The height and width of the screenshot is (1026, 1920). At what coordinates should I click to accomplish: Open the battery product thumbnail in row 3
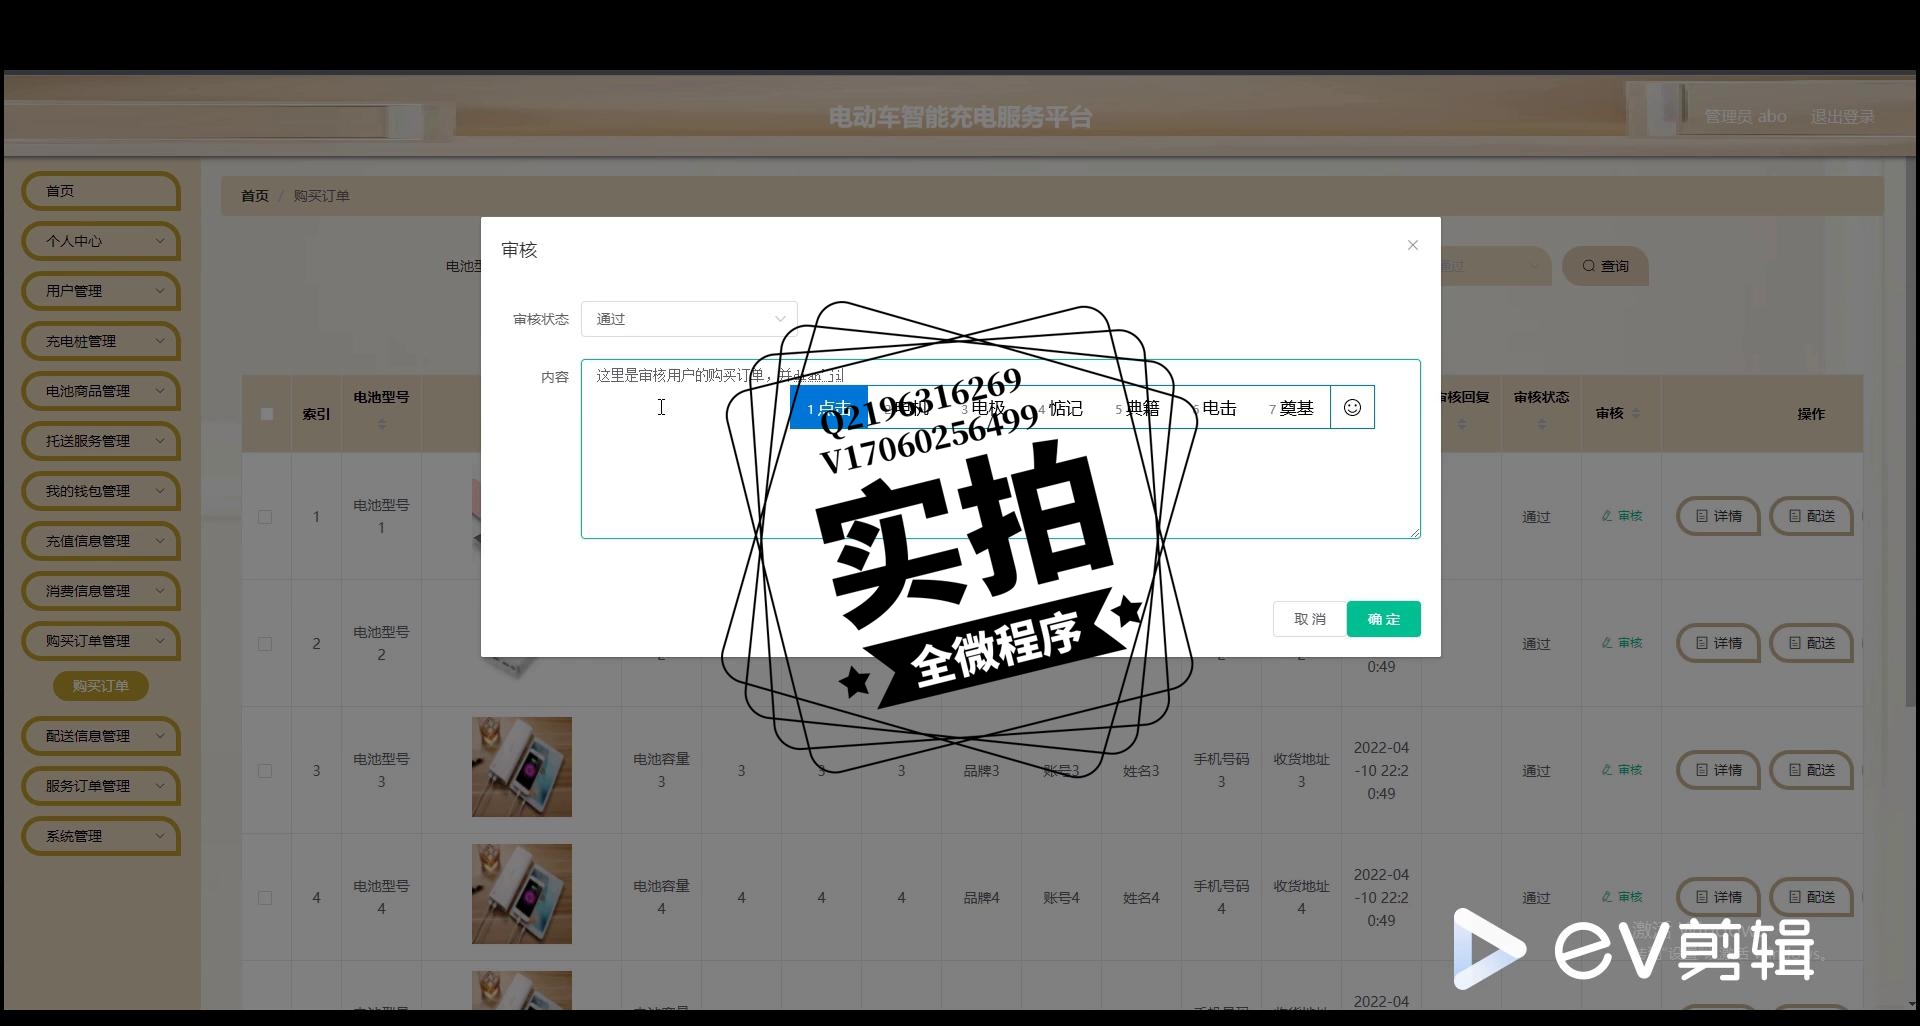[x=522, y=767]
